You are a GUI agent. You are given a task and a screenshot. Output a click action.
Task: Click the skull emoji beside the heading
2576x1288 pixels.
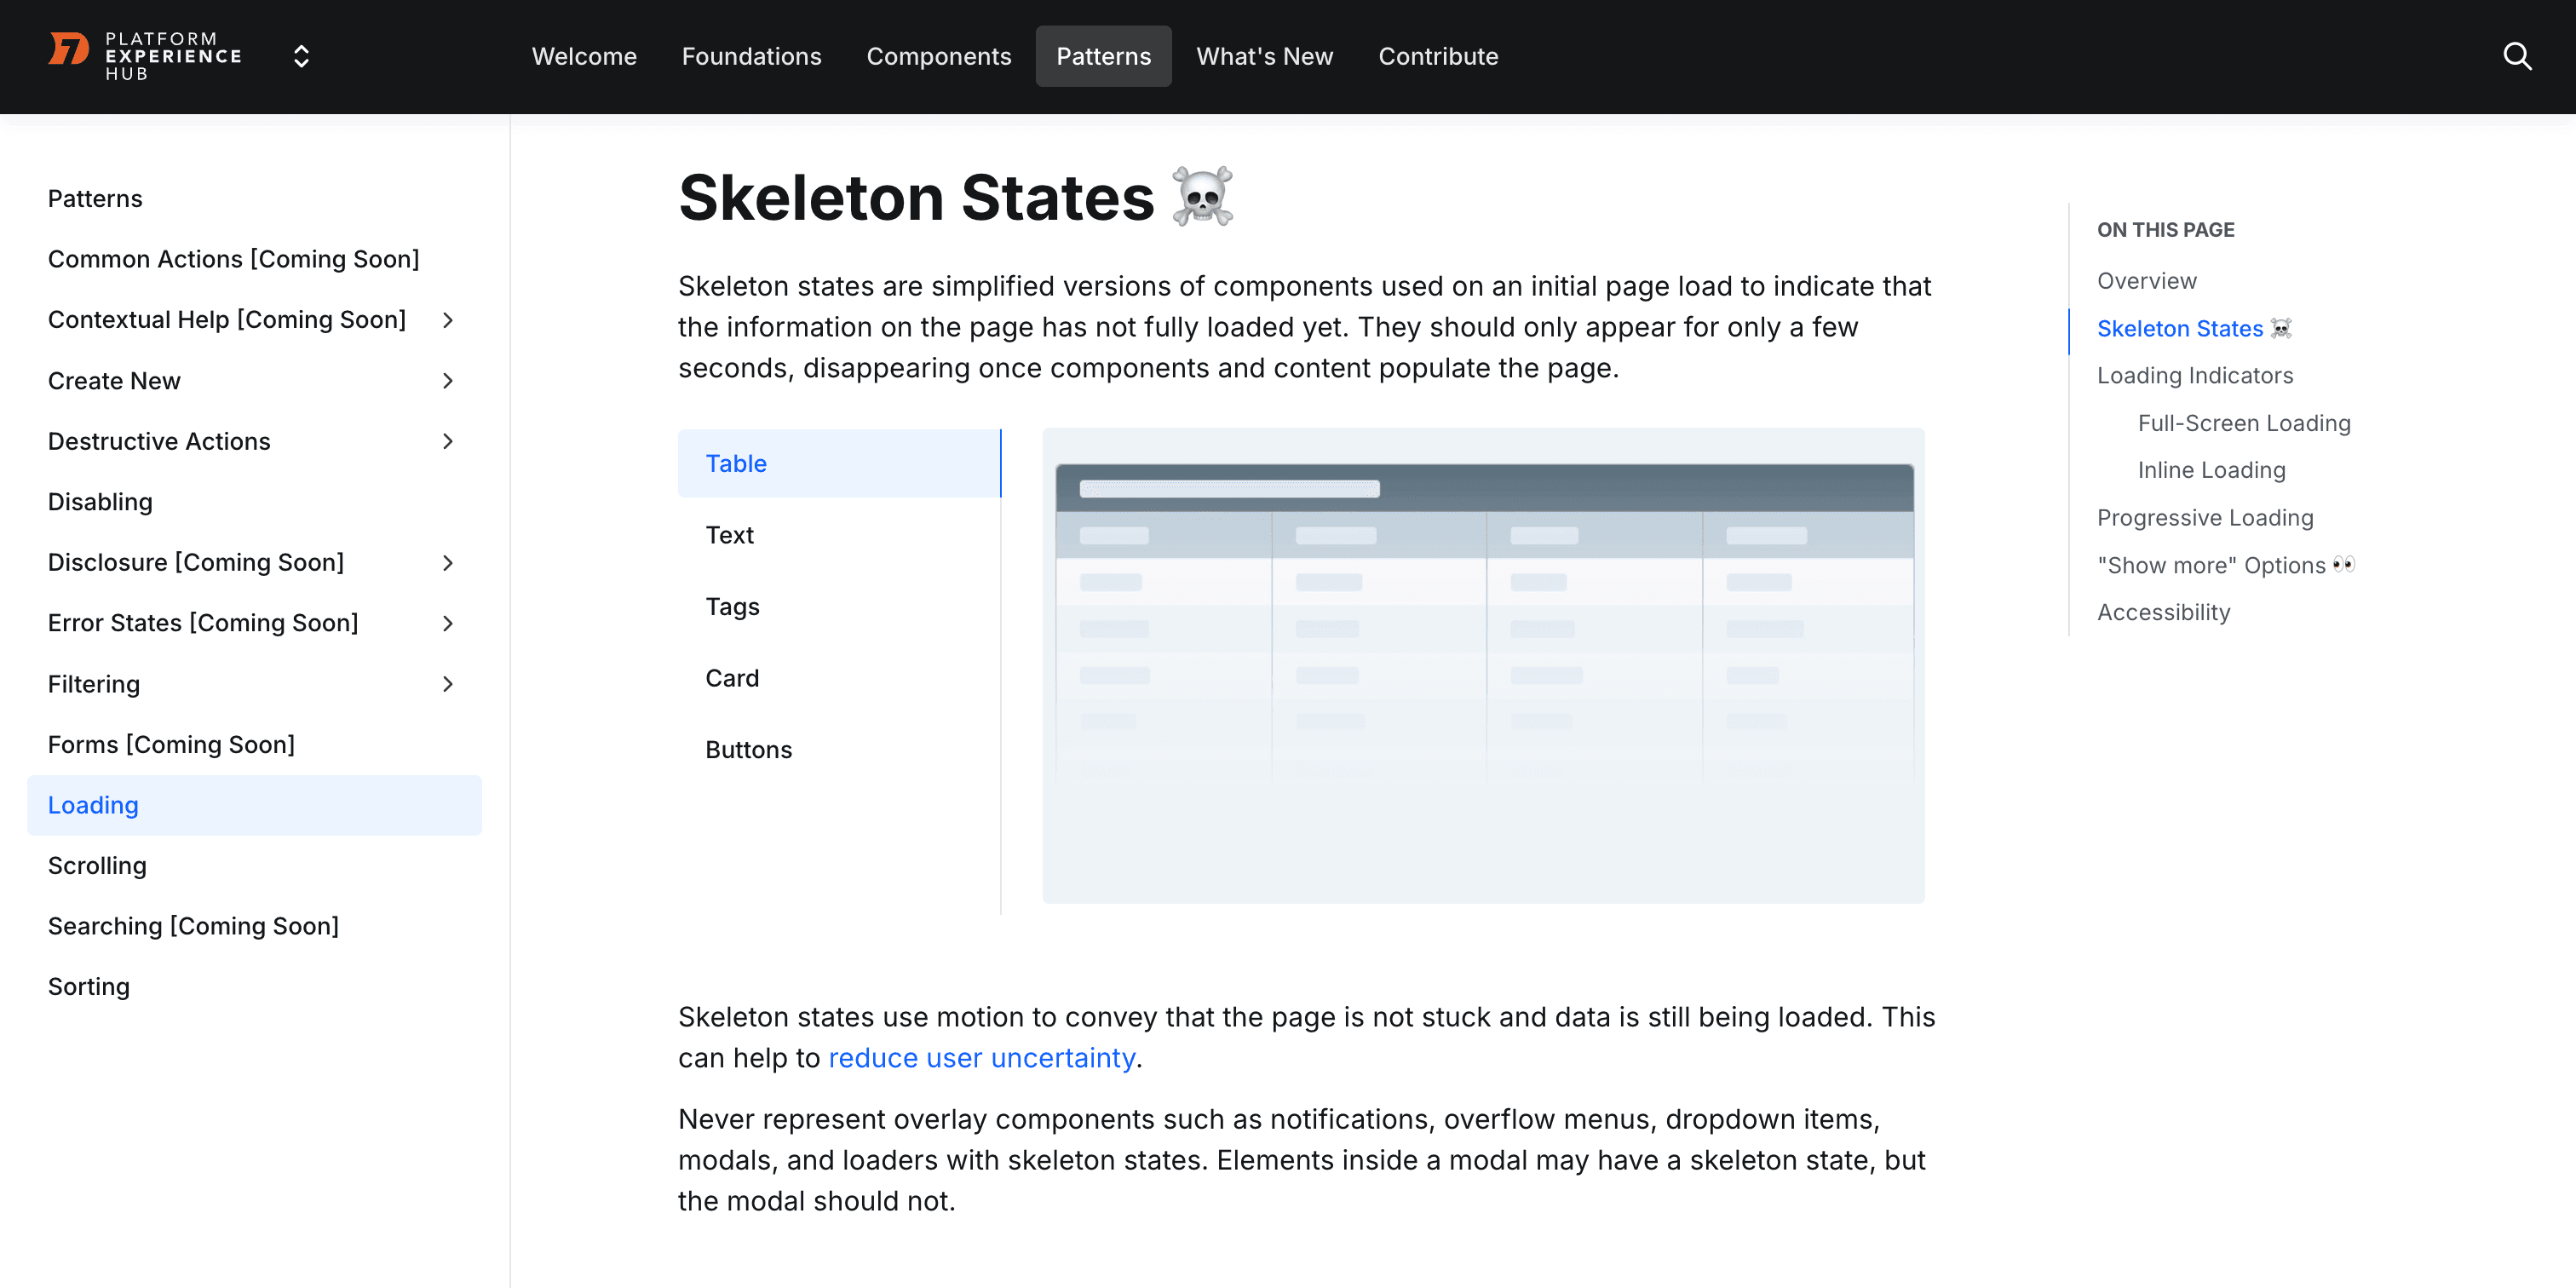coord(1202,196)
